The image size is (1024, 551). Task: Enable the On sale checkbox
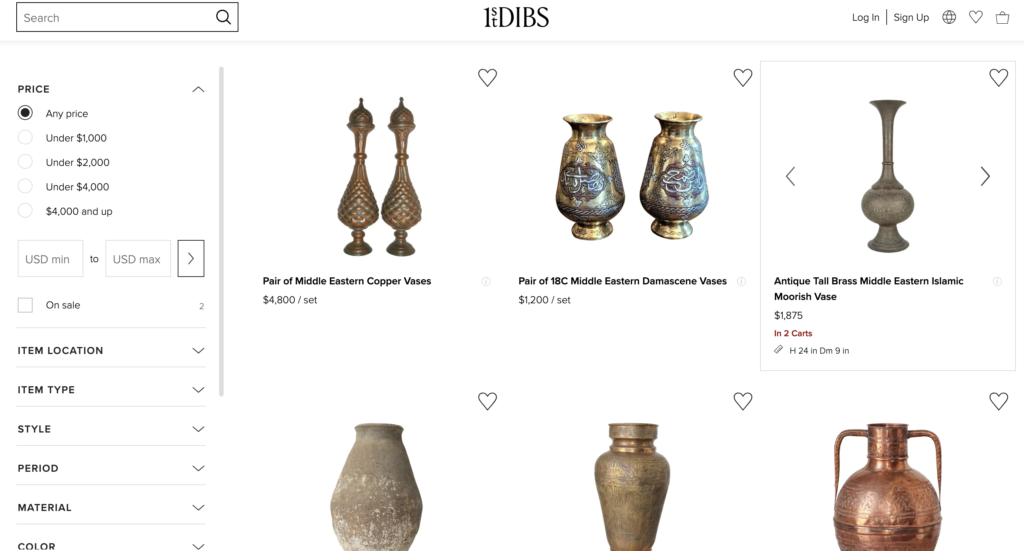(26, 305)
